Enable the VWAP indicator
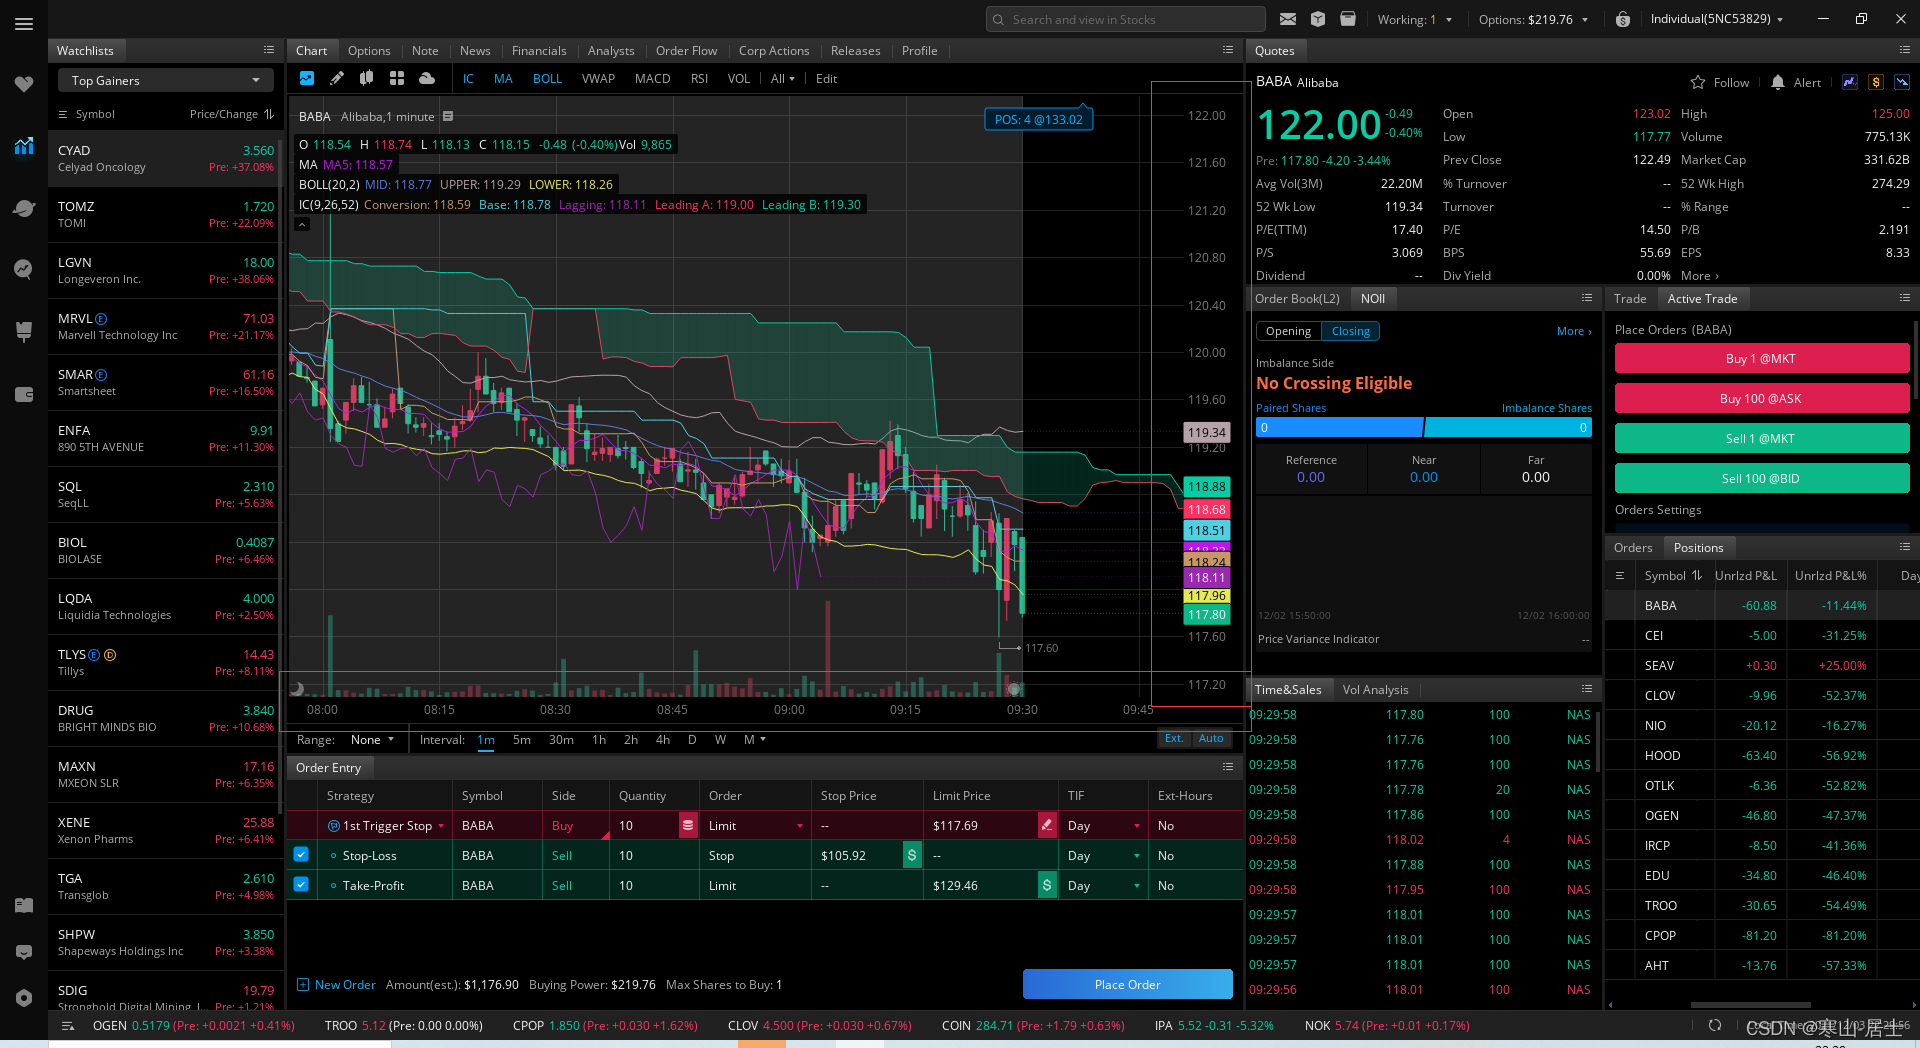Image resolution: width=1920 pixels, height=1048 pixels. pos(598,78)
